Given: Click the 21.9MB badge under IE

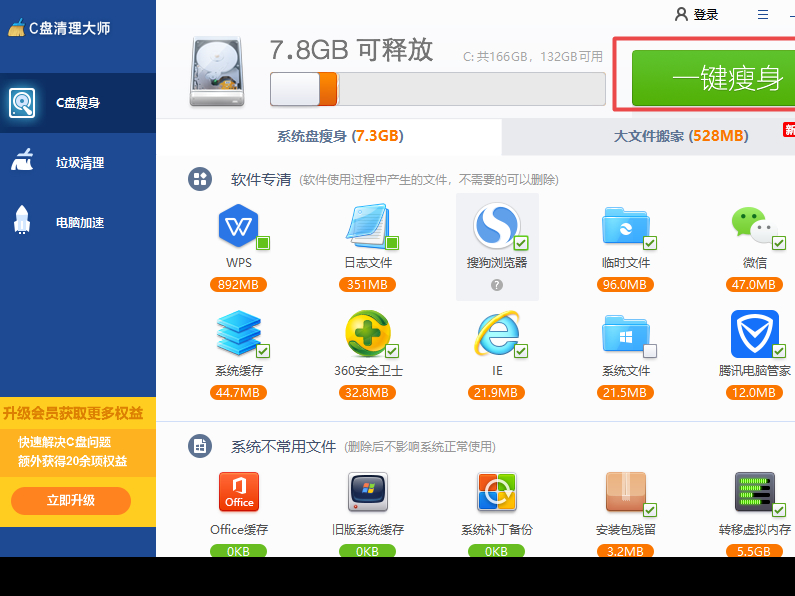Looking at the screenshot, I should pyautogui.click(x=496, y=393).
